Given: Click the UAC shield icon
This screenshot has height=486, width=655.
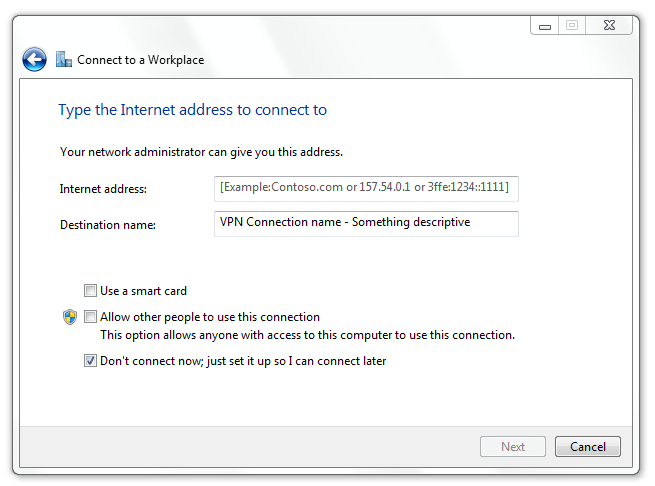Looking at the screenshot, I should click(70, 317).
